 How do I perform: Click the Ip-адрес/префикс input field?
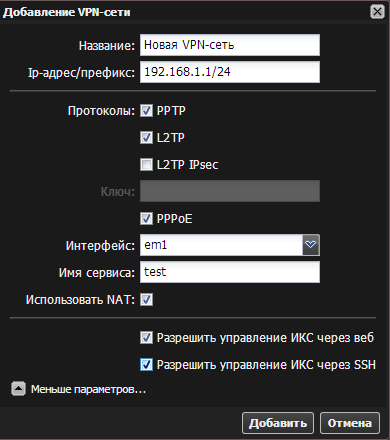(230, 72)
